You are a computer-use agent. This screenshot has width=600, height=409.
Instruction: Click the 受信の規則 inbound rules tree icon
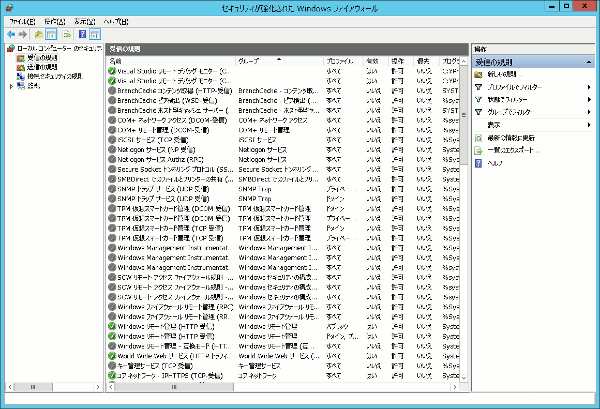tap(21, 58)
